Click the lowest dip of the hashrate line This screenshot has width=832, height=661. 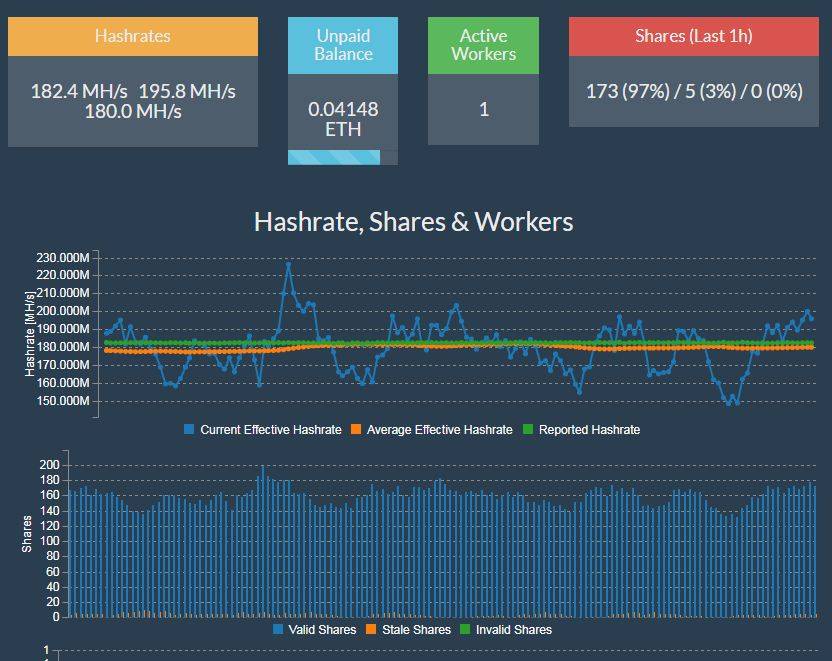click(x=732, y=401)
